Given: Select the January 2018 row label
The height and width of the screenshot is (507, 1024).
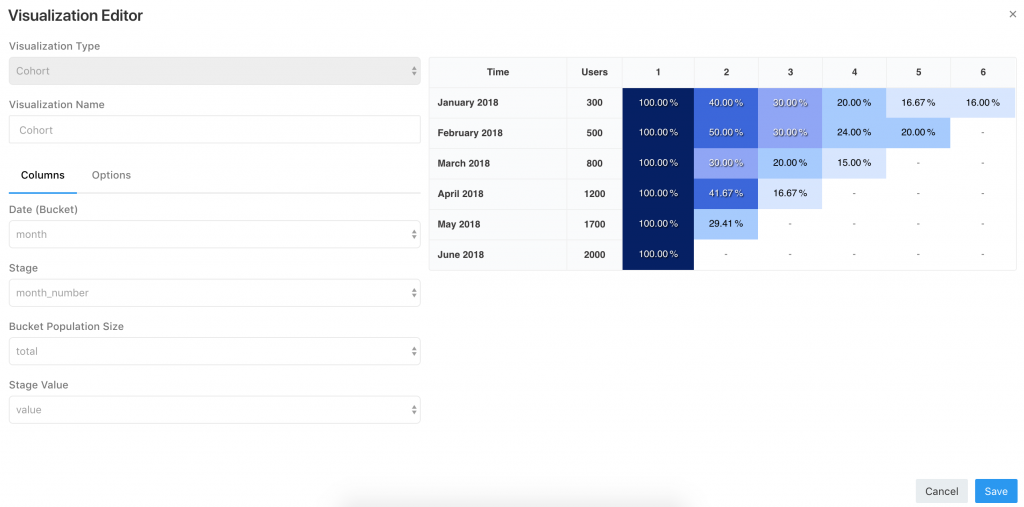Looking at the screenshot, I should (x=468, y=103).
